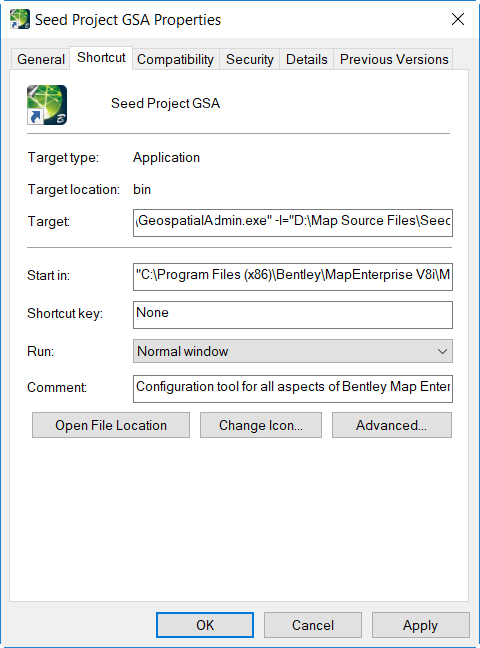
Task: Expand the Run dropdown arrow
Action: tap(442, 351)
